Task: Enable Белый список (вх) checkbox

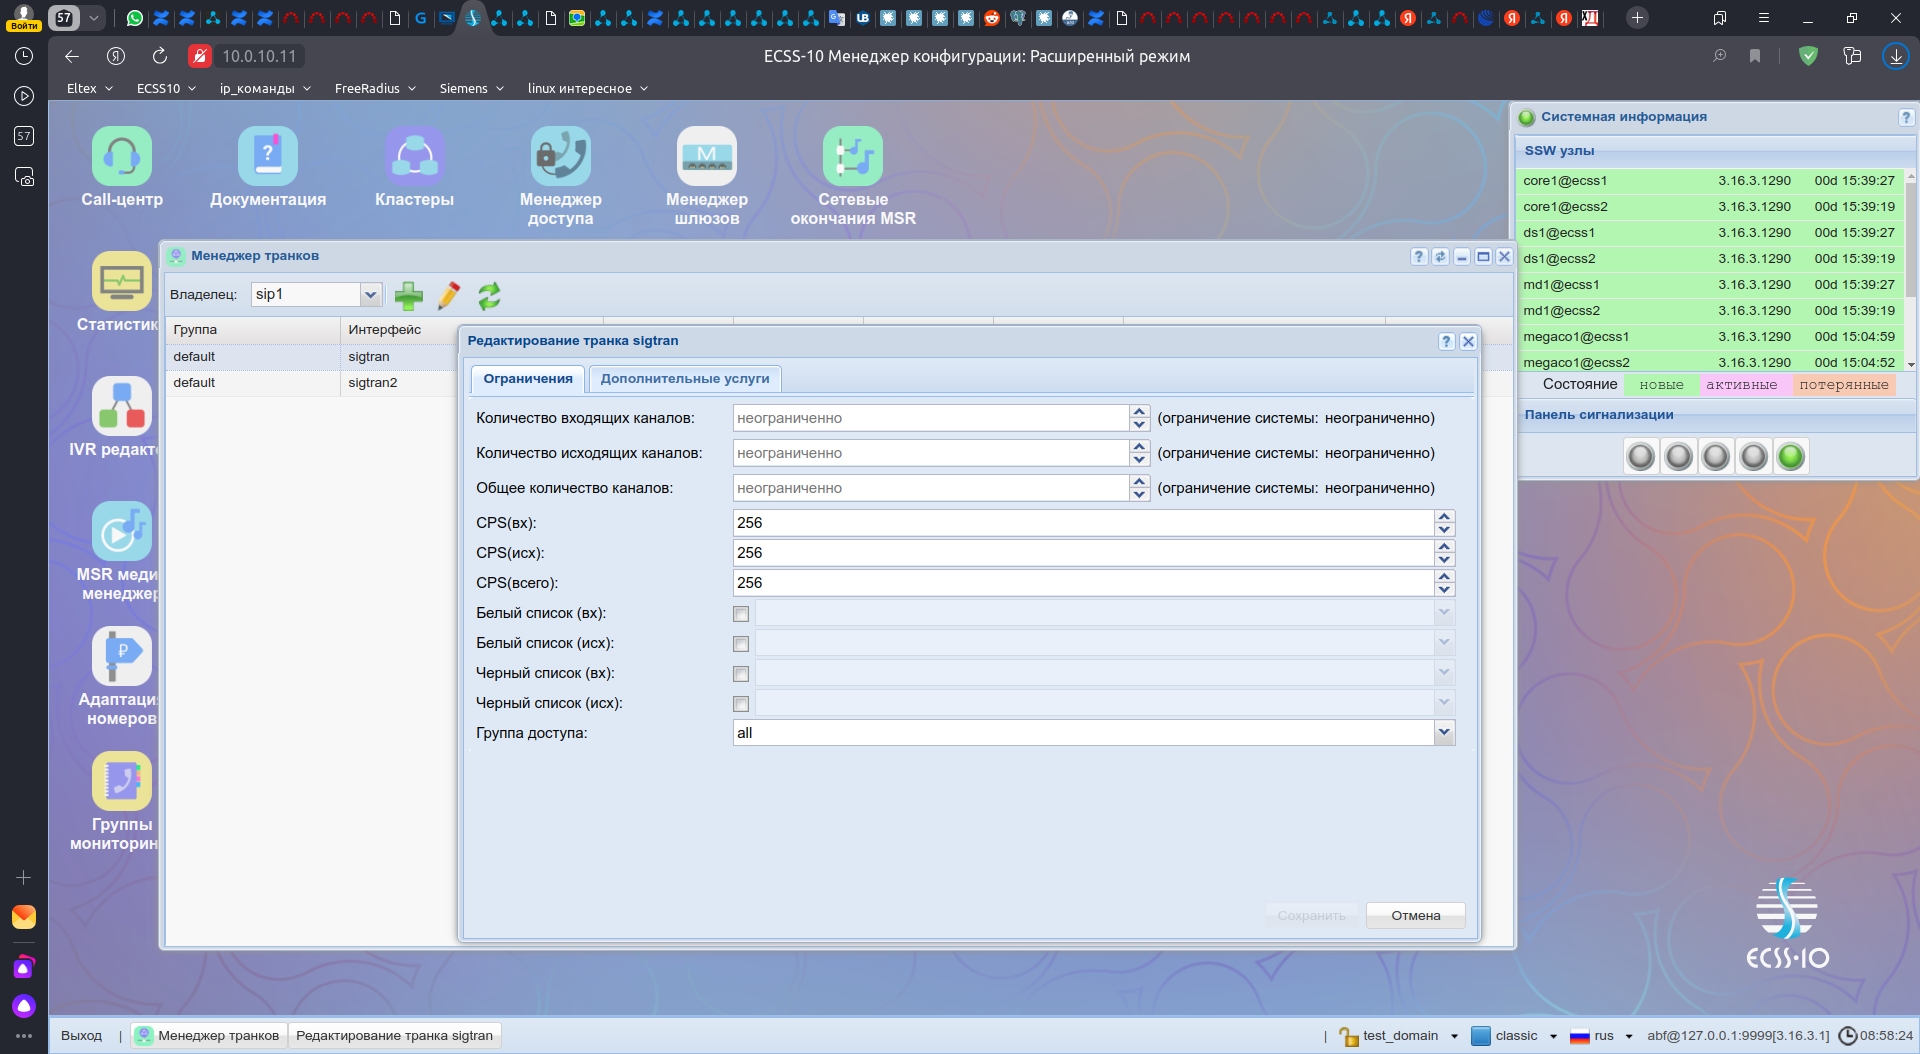Action: (x=741, y=614)
